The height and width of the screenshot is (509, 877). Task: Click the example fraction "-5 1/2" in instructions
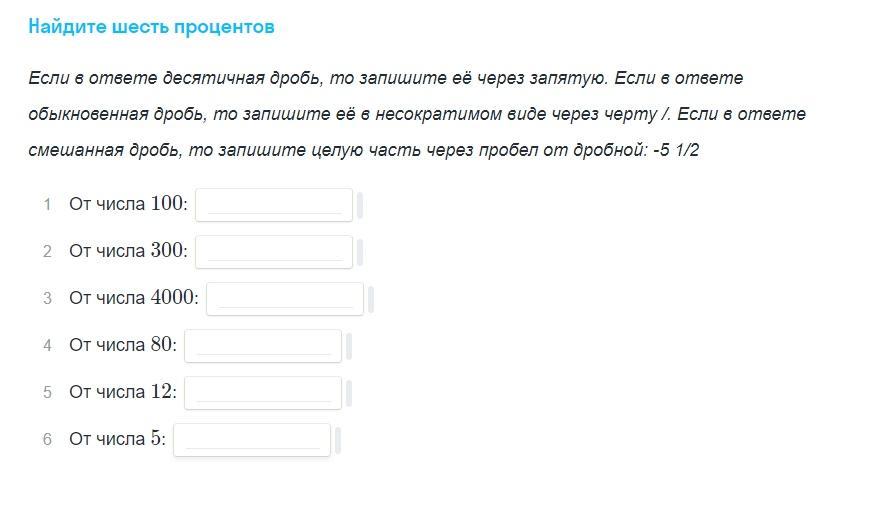coord(675,150)
